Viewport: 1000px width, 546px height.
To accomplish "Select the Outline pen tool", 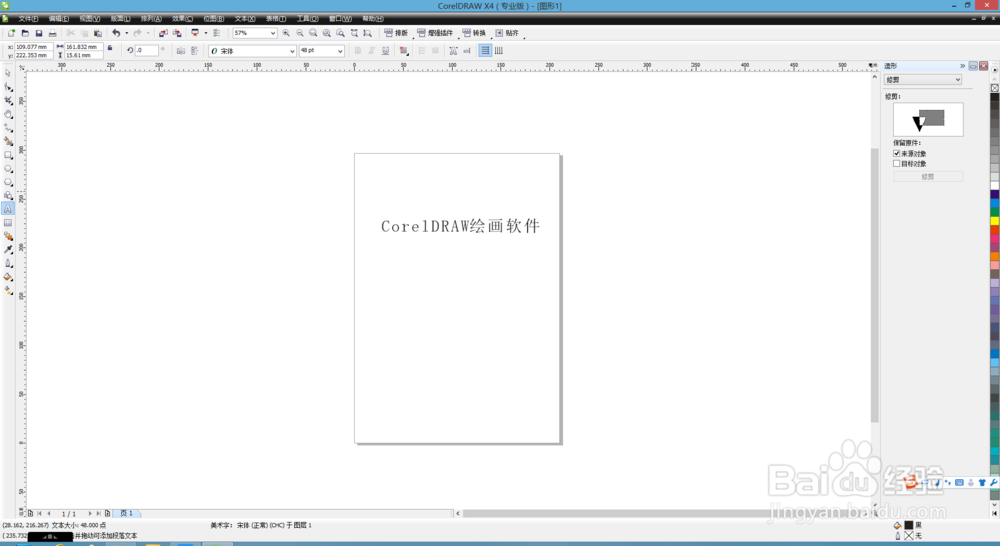I will pos(8,263).
